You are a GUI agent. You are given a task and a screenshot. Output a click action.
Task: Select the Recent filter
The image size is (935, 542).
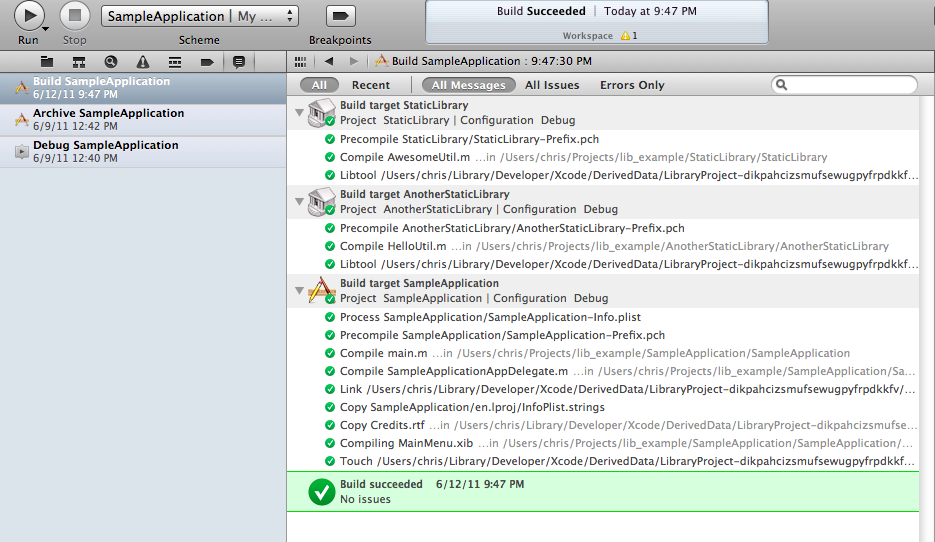point(370,85)
